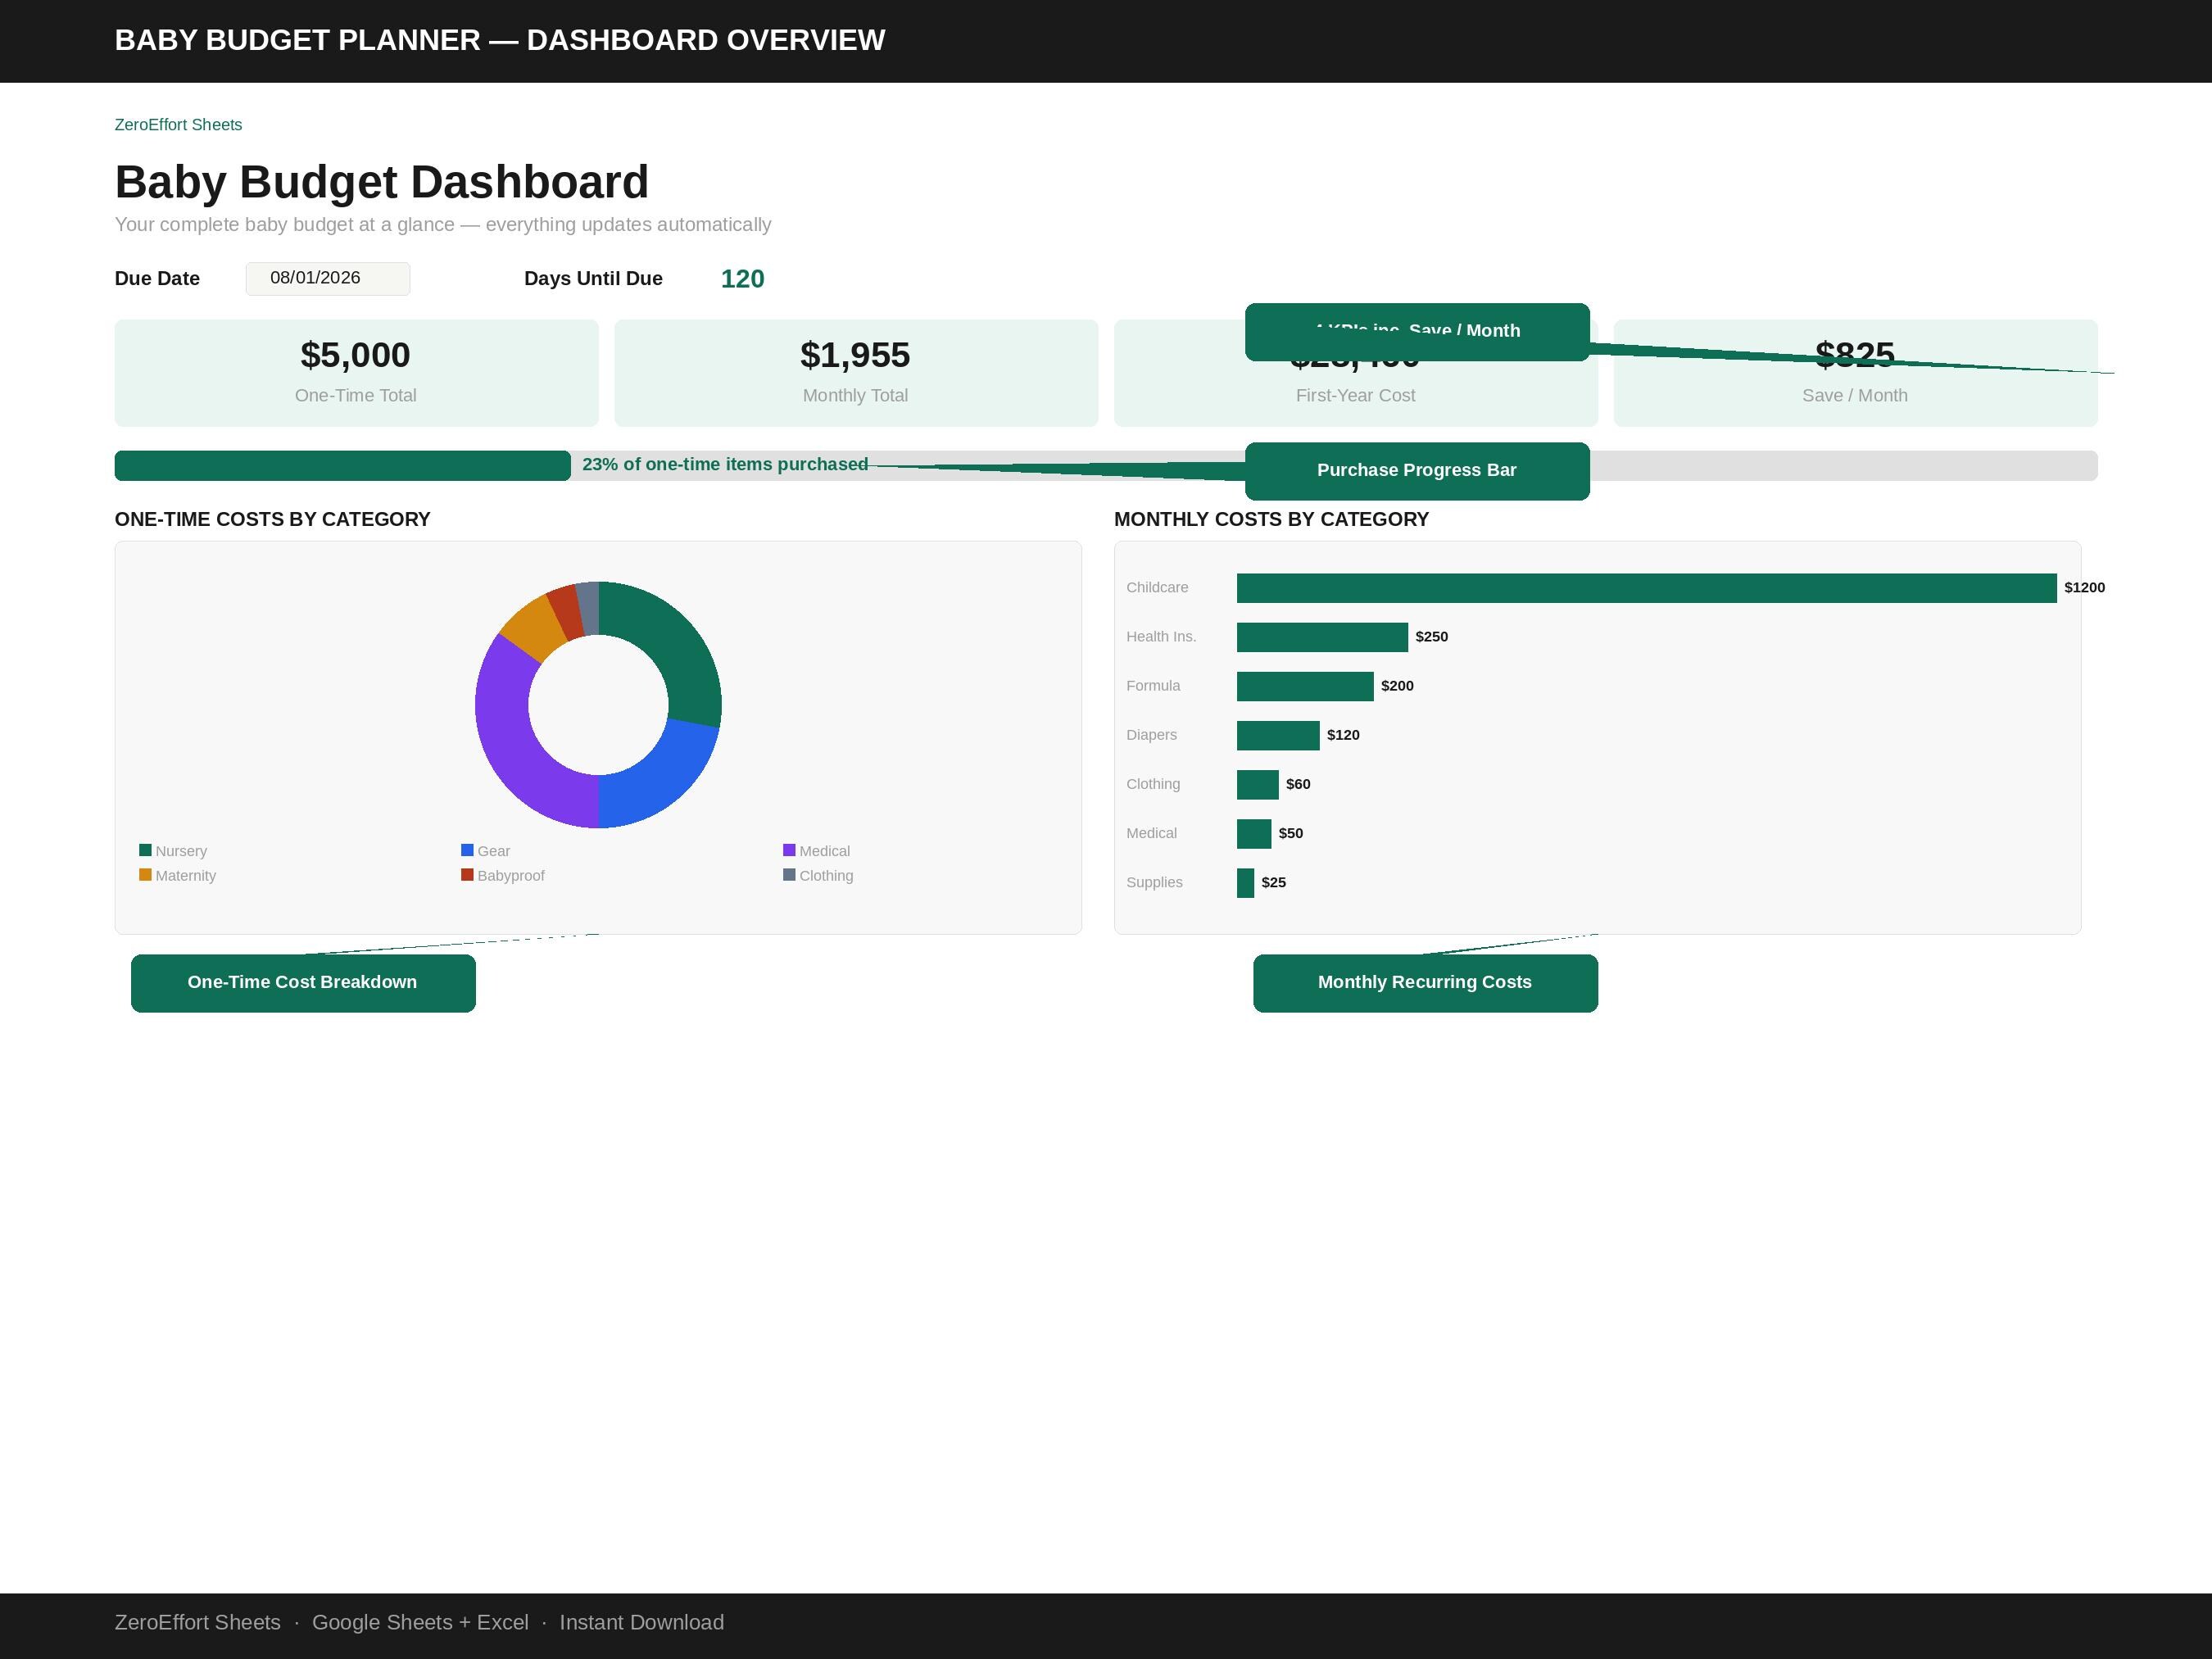Click ZeroEffort Sheets in the footer

(198, 1622)
